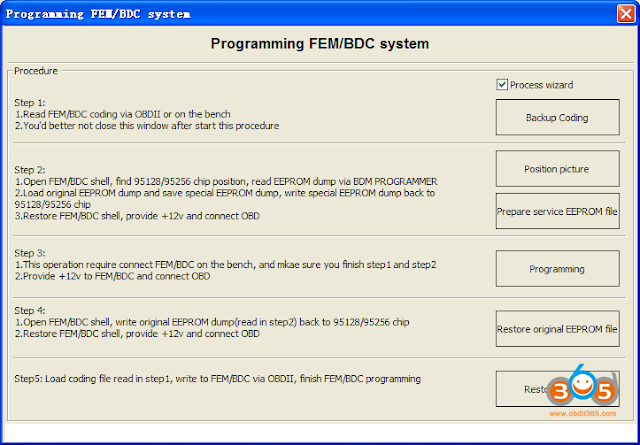
Task: Toggle the Process wizard checkbox
Action: click(x=503, y=85)
